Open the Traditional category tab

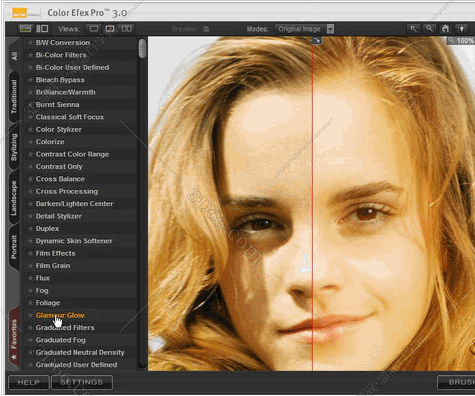click(14, 97)
